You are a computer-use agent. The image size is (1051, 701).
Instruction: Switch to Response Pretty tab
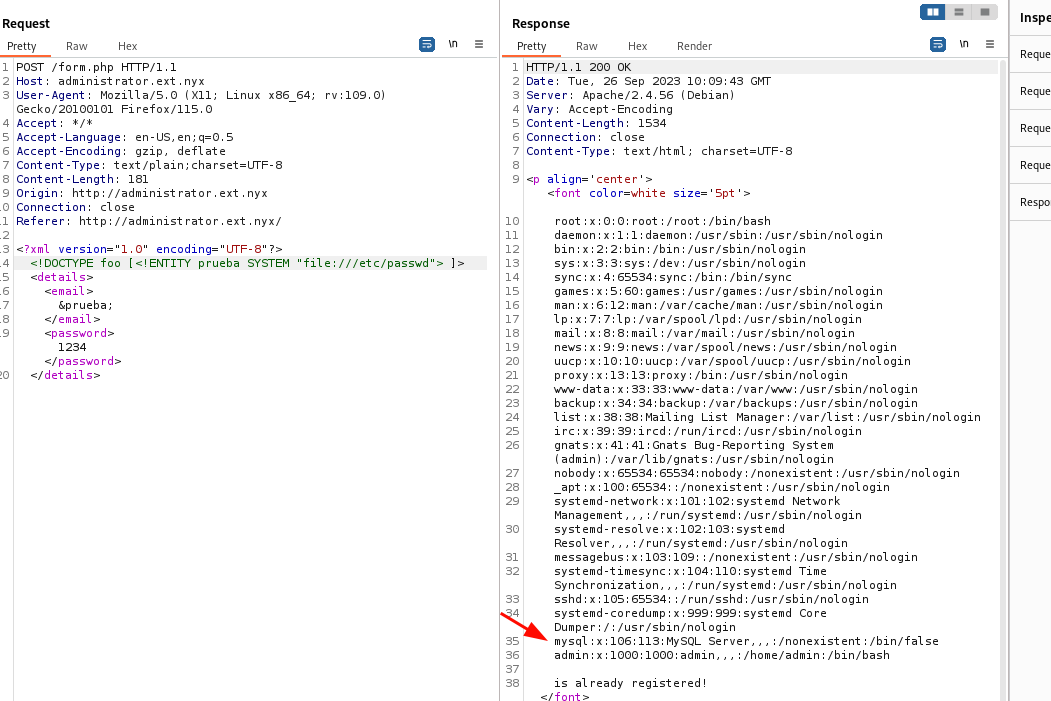tap(532, 46)
